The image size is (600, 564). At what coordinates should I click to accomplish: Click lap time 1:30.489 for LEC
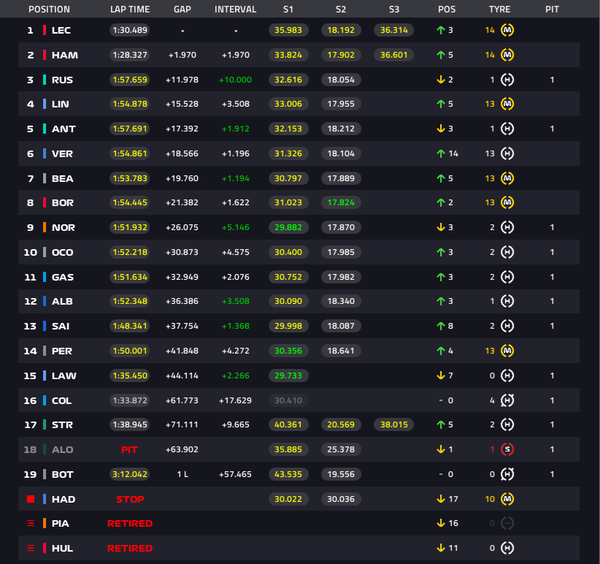[130, 30]
